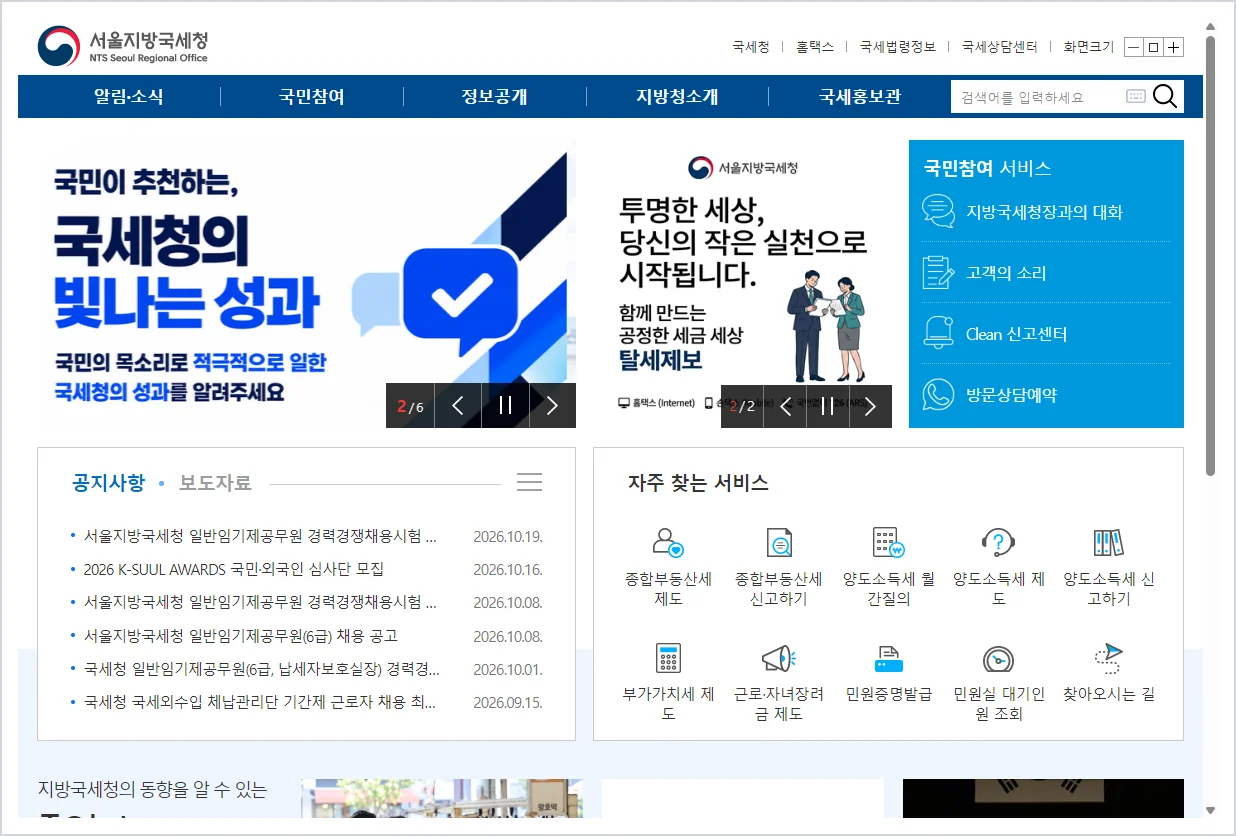
Task: Open 근로·자녀장려금 제도 megaphone icon
Action: 778,658
